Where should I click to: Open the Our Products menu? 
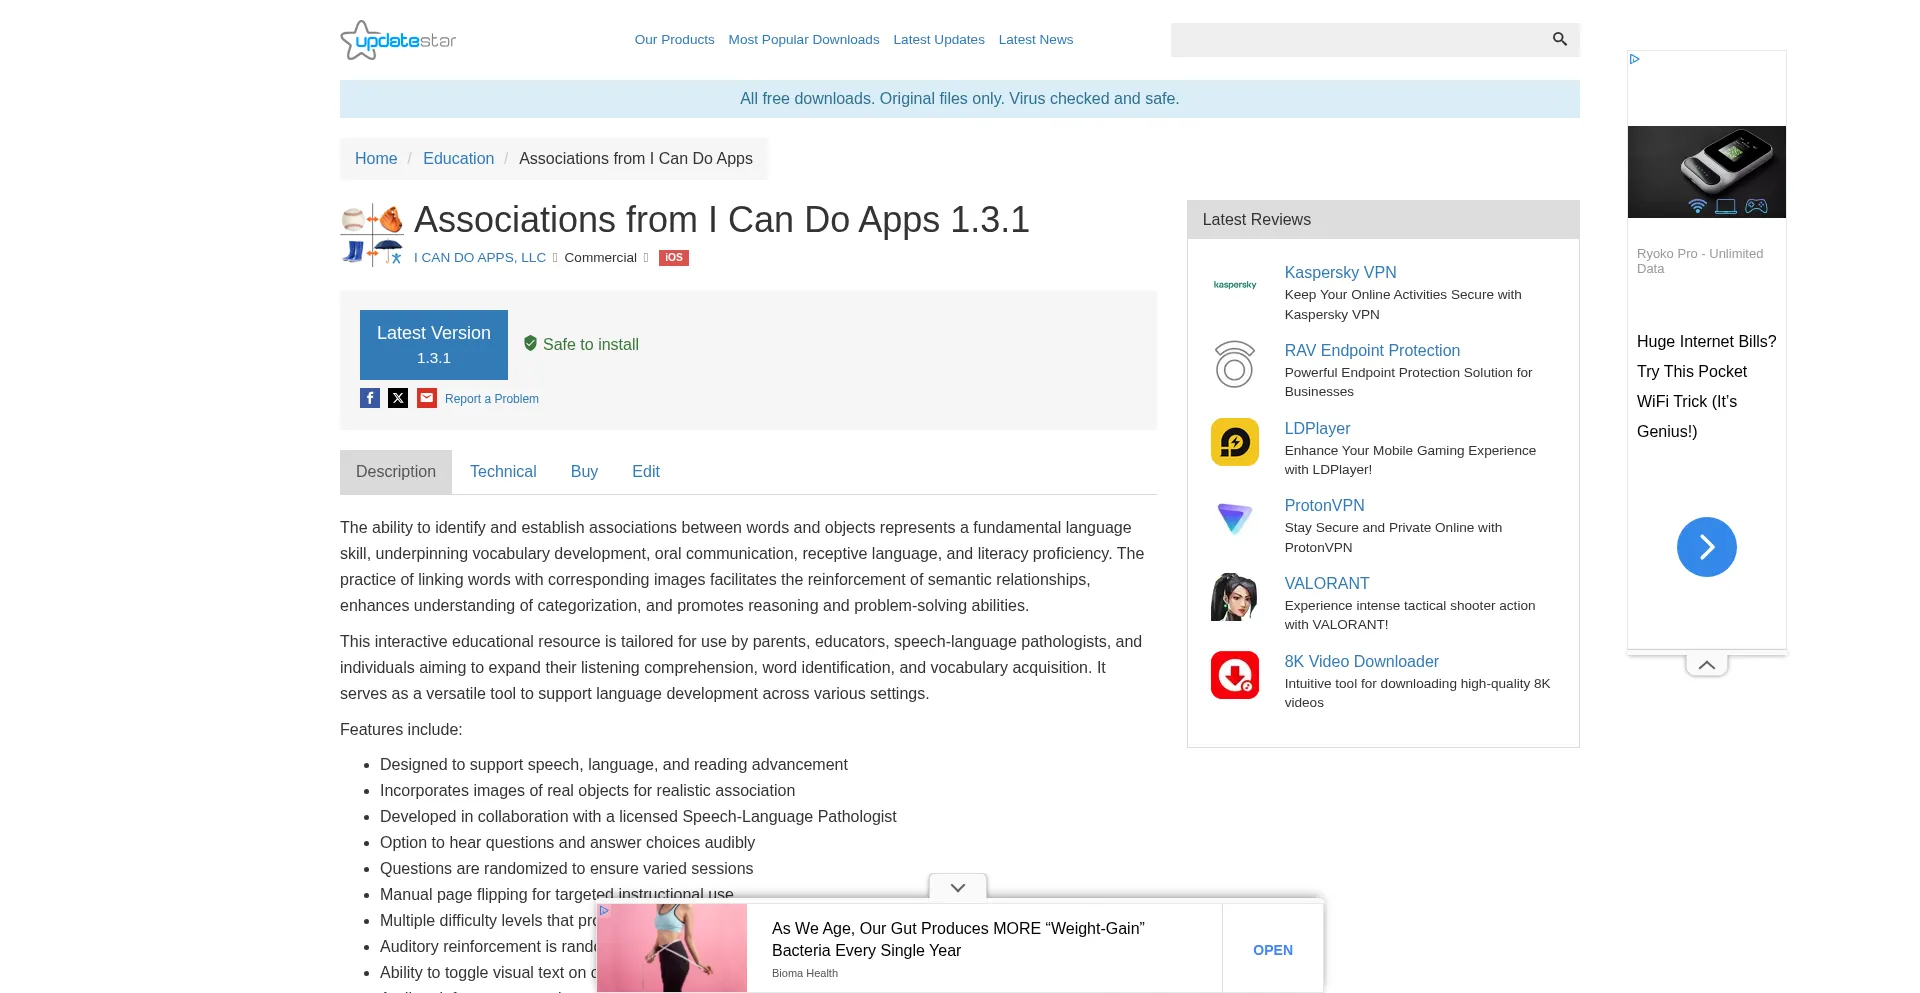675,40
